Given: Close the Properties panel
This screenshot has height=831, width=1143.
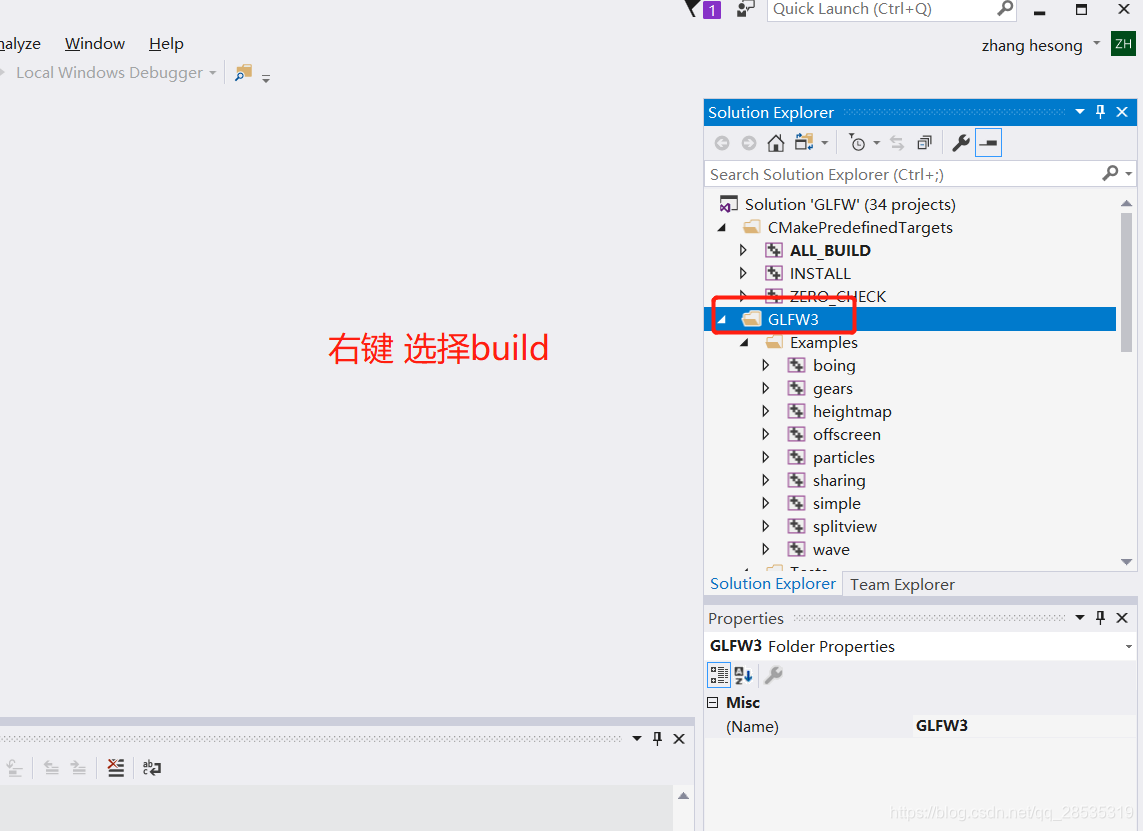Looking at the screenshot, I should [1123, 617].
